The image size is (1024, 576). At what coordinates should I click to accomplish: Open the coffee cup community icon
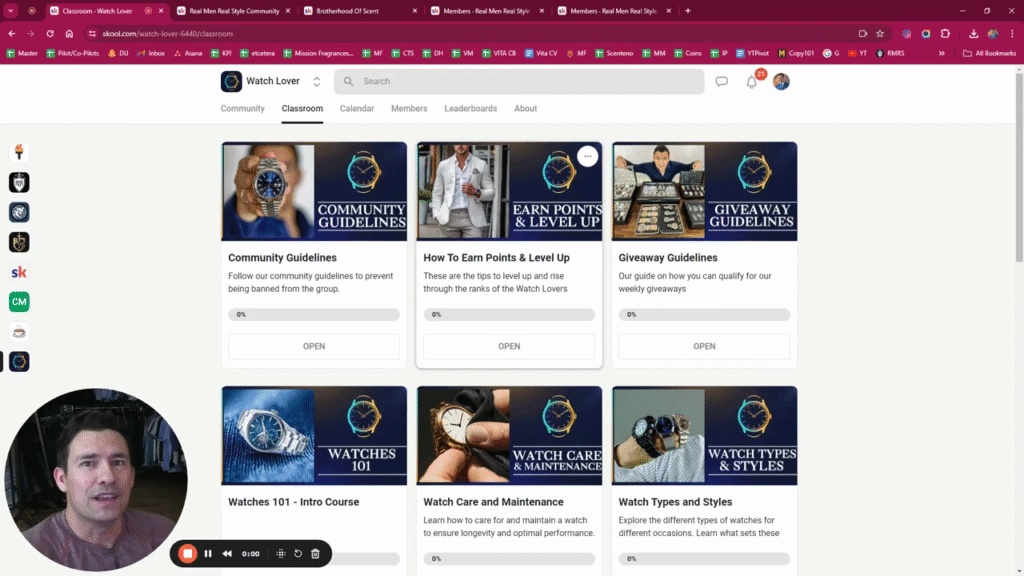(x=19, y=332)
